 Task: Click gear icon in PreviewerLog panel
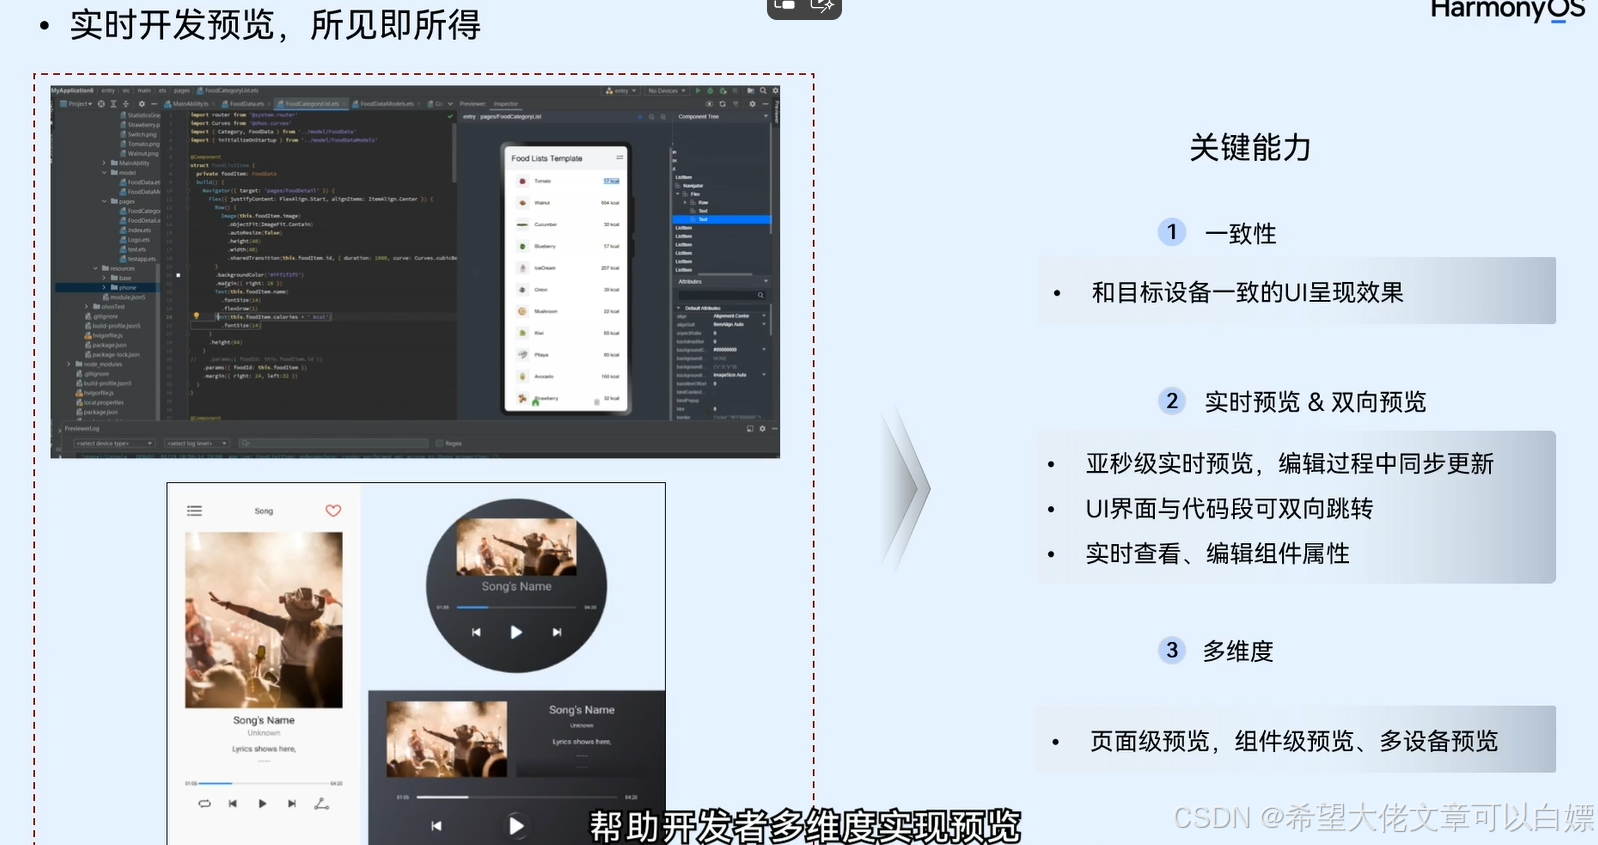762,428
